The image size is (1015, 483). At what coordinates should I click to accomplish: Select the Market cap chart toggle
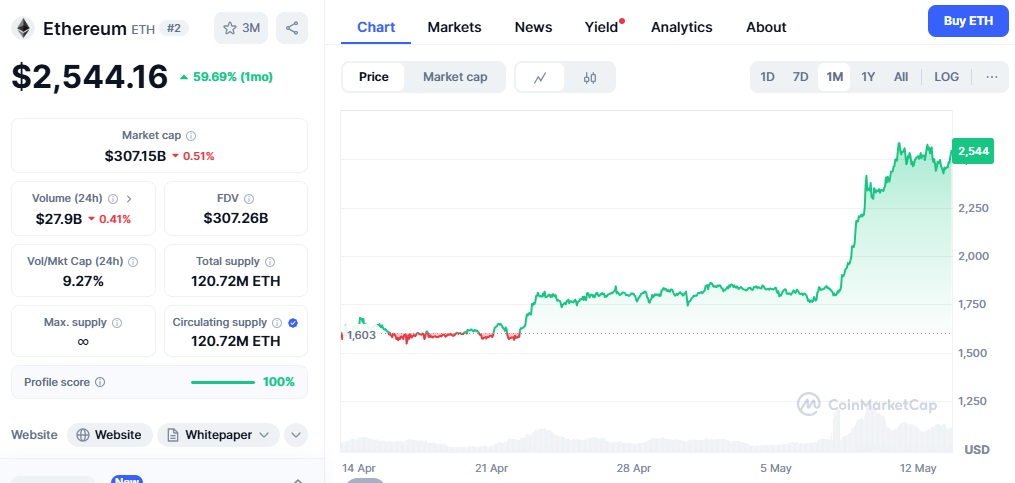[x=455, y=77]
